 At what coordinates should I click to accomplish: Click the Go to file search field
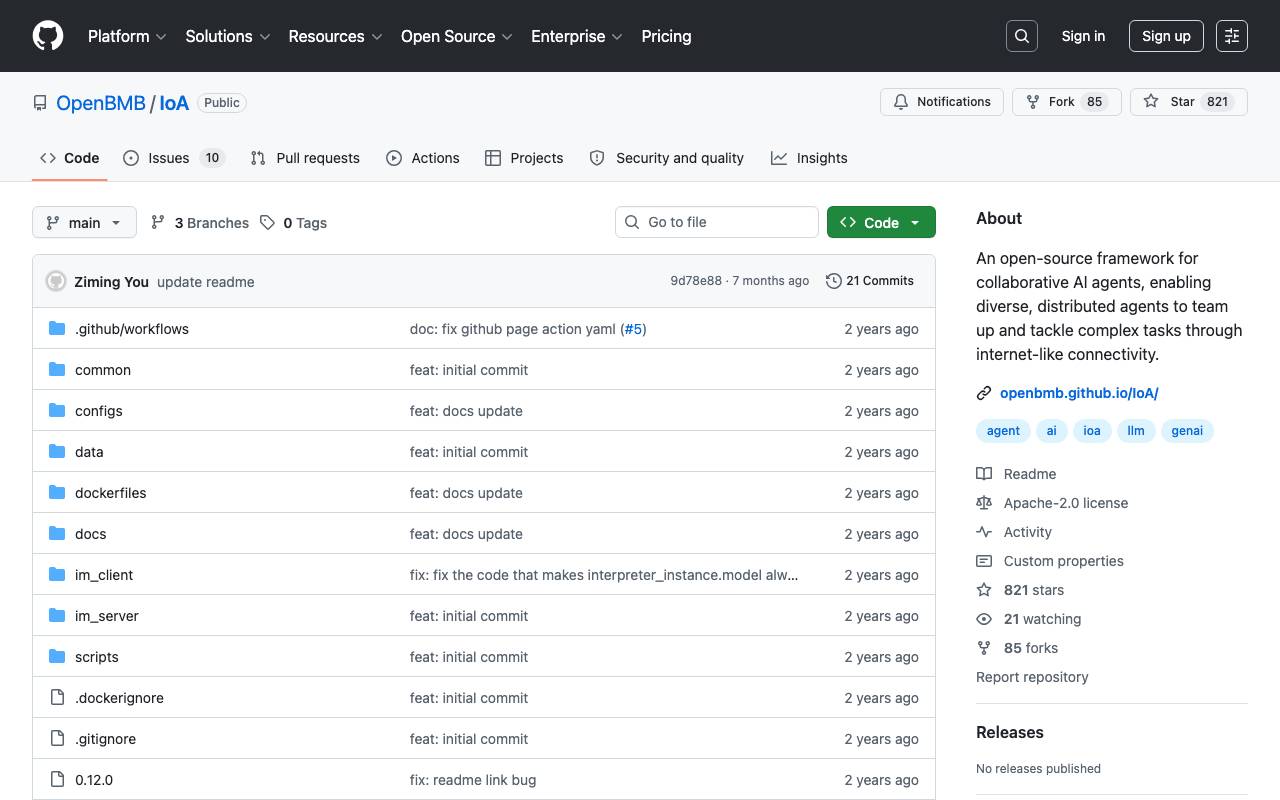(717, 222)
